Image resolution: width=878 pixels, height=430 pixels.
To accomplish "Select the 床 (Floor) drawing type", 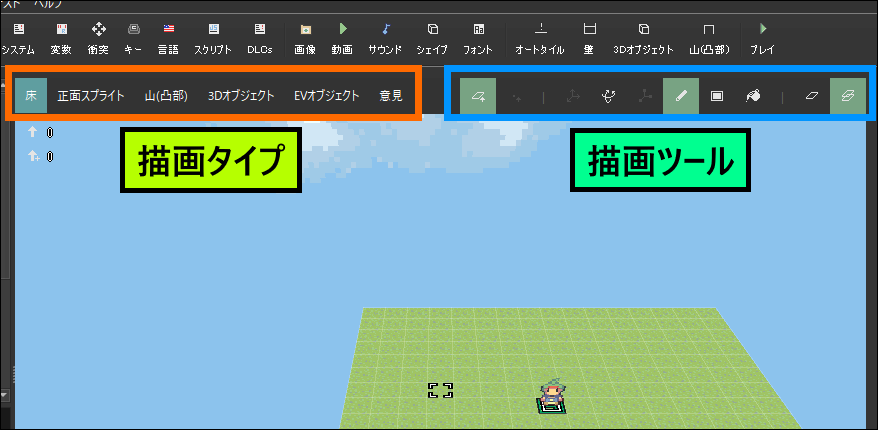I will tap(30, 96).
